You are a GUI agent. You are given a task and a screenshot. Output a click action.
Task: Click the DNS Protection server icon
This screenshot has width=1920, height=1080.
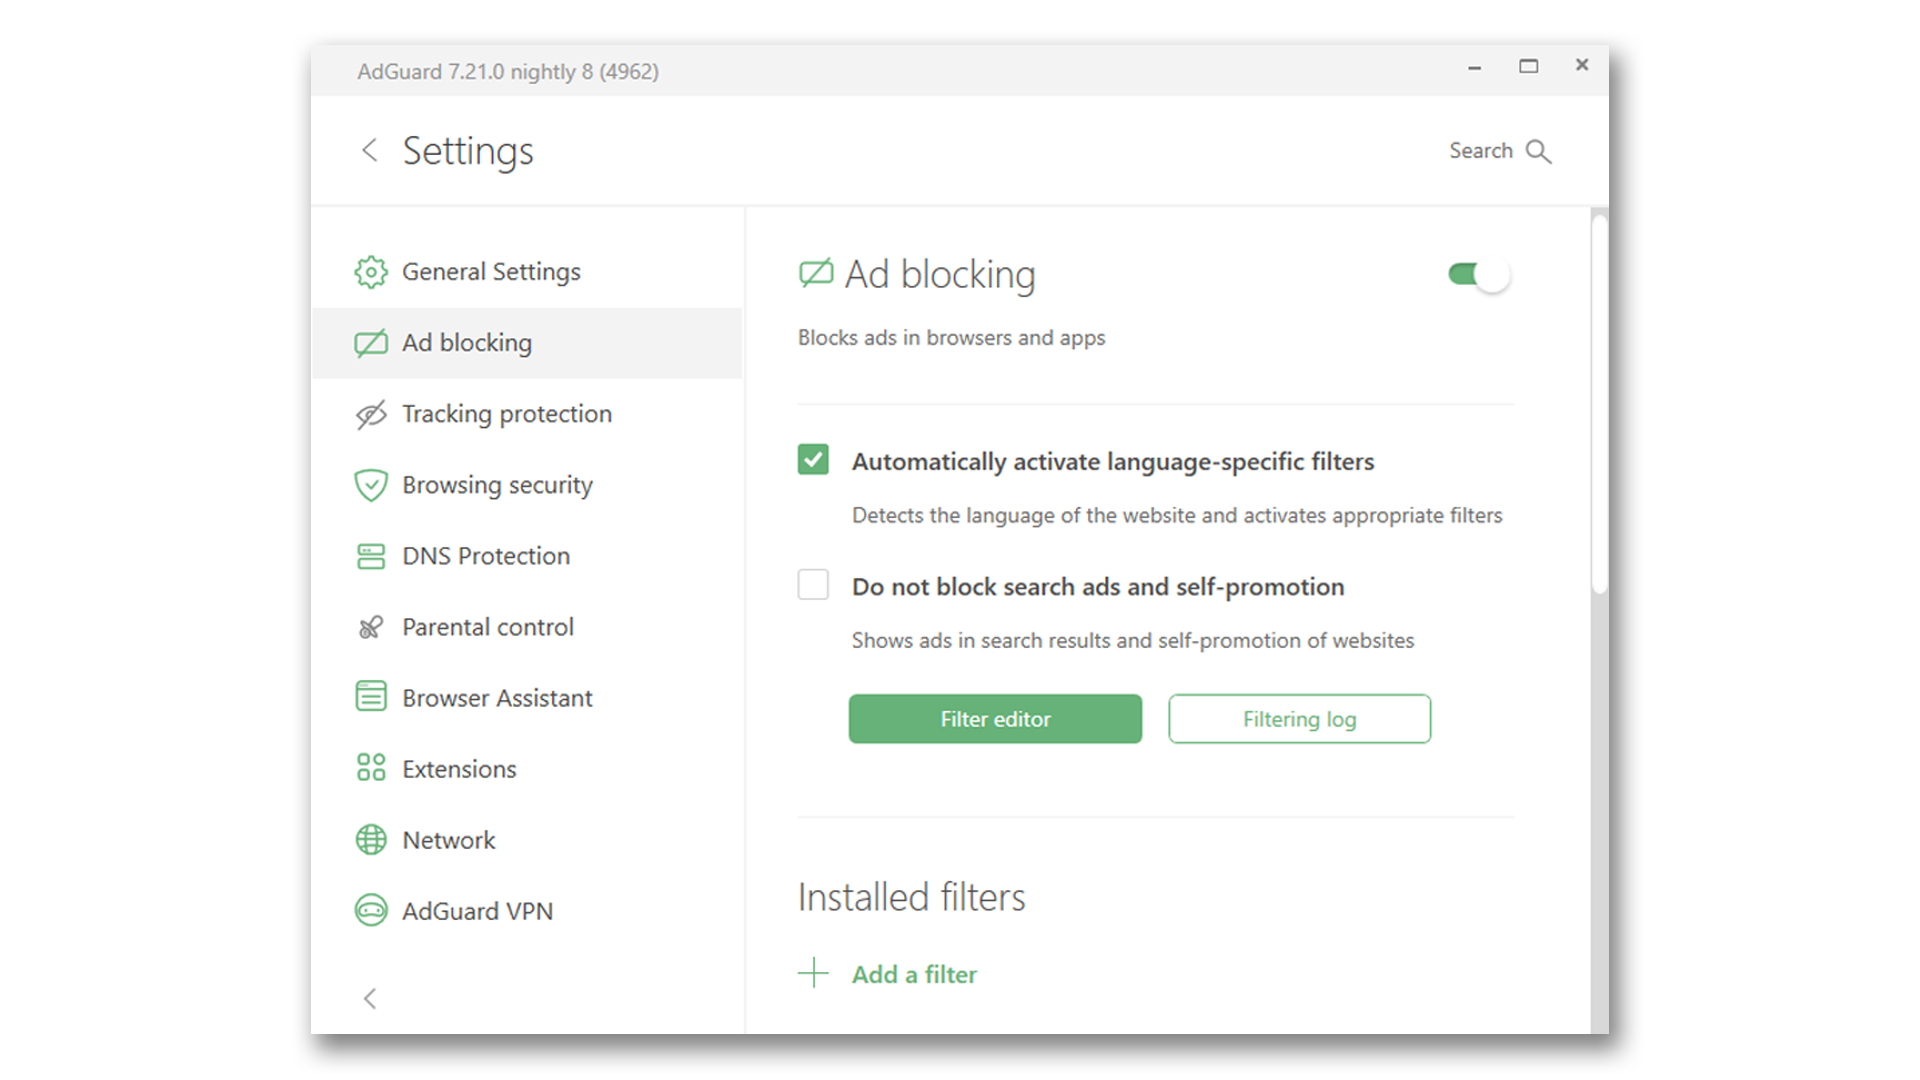point(370,555)
